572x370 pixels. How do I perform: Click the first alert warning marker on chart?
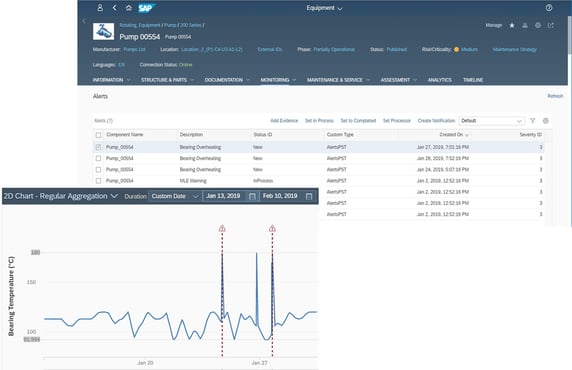[x=222, y=229]
